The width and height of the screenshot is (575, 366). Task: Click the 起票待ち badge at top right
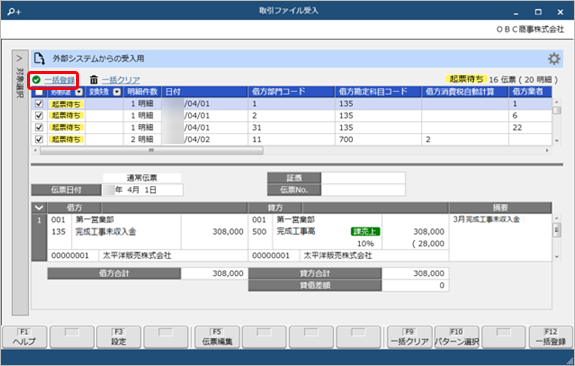pos(466,79)
